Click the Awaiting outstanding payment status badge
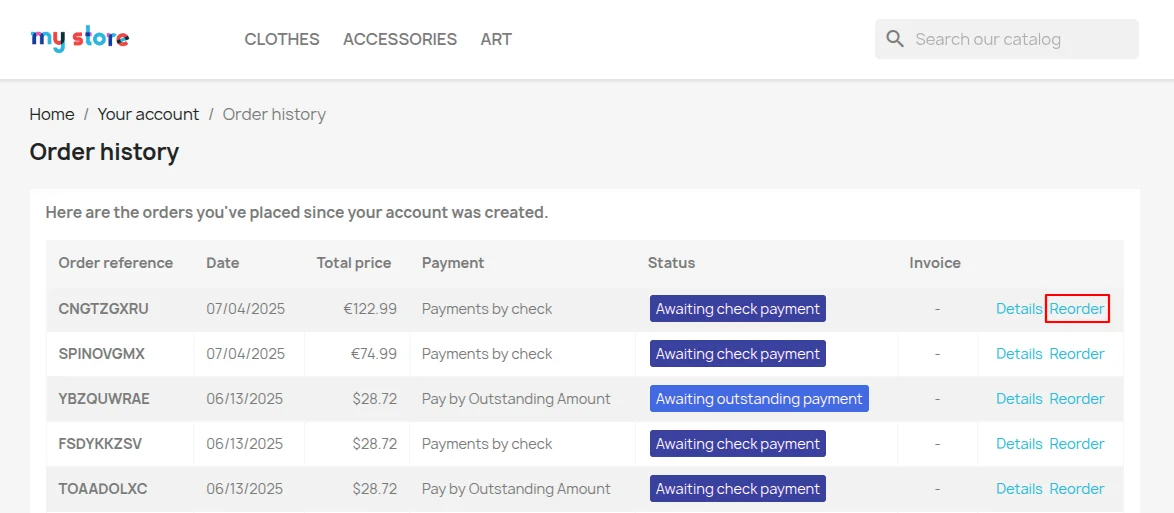1174x513 pixels. [759, 399]
